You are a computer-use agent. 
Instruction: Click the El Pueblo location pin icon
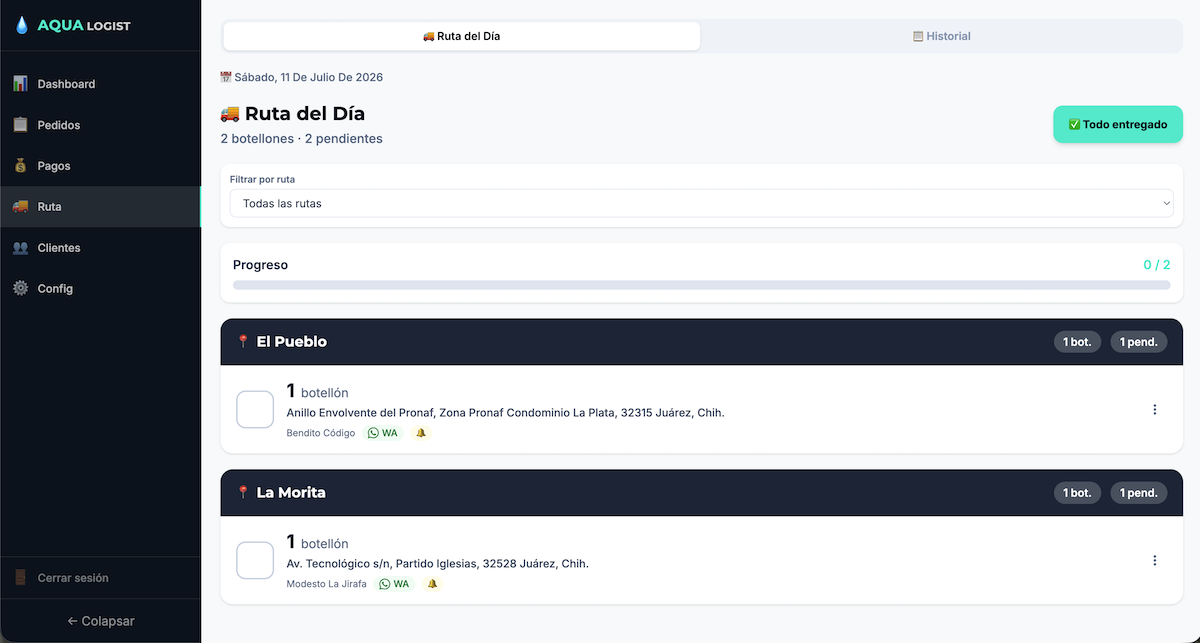(243, 342)
